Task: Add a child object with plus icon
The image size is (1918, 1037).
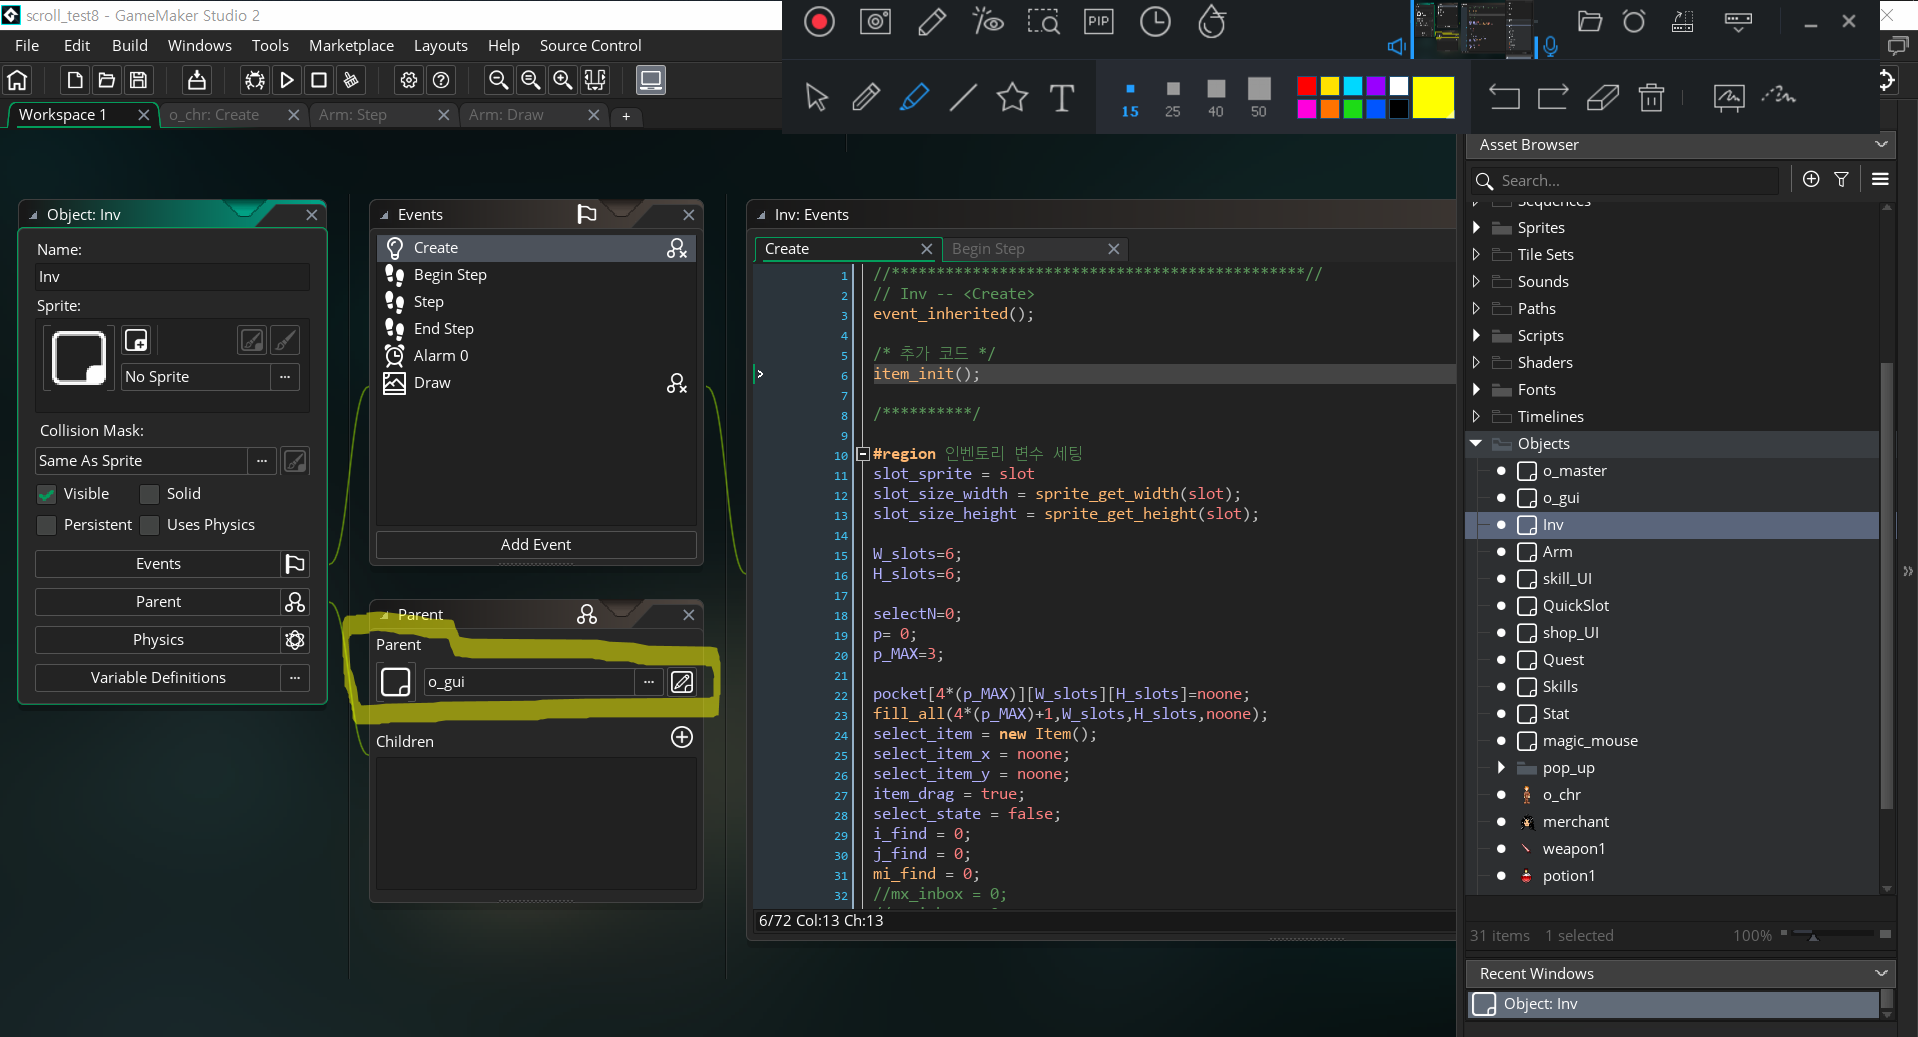Action: pyautogui.click(x=682, y=738)
